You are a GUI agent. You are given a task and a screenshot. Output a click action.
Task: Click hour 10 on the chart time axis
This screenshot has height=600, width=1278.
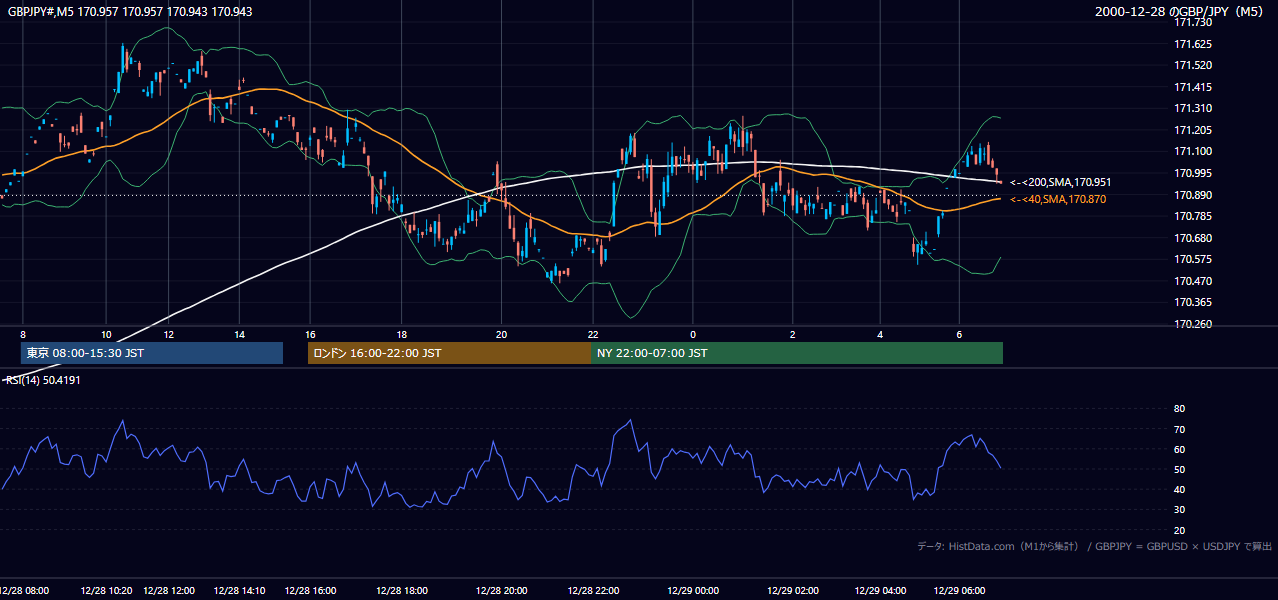click(106, 334)
